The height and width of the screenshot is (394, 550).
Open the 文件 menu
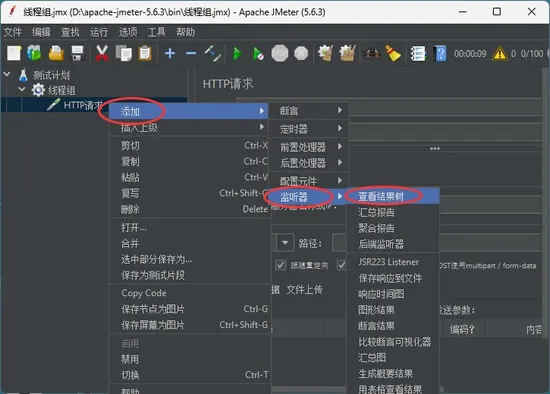(x=13, y=32)
